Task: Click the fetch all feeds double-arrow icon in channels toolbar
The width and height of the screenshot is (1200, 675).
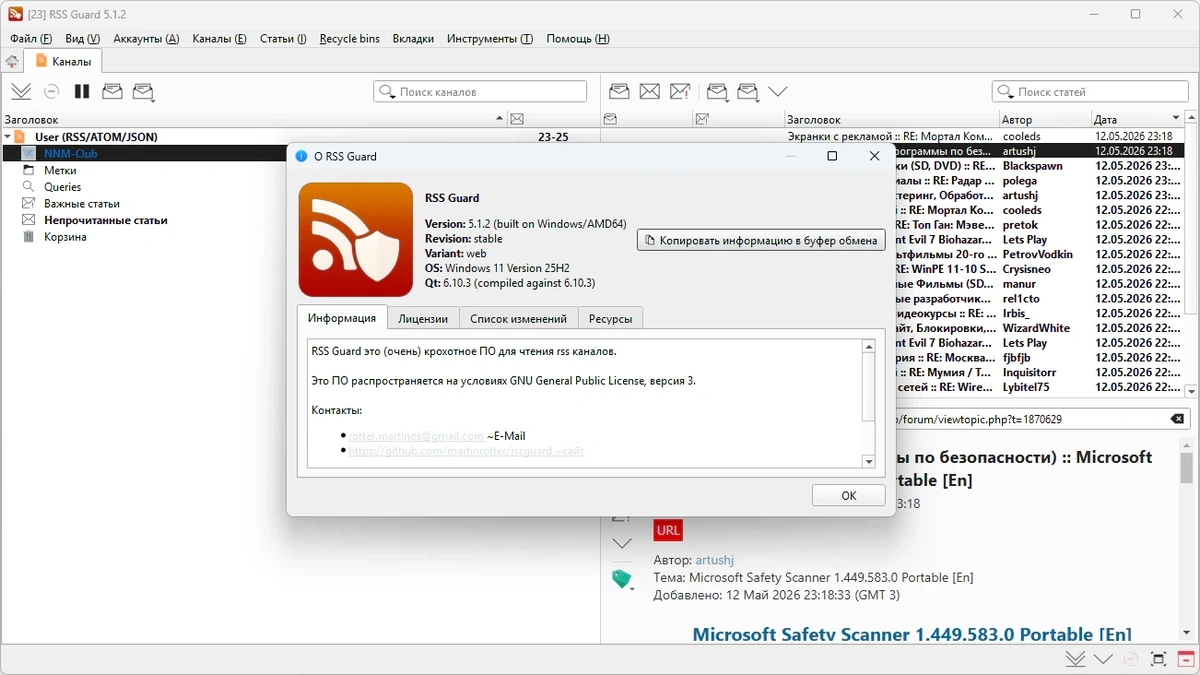Action: (x=21, y=91)
